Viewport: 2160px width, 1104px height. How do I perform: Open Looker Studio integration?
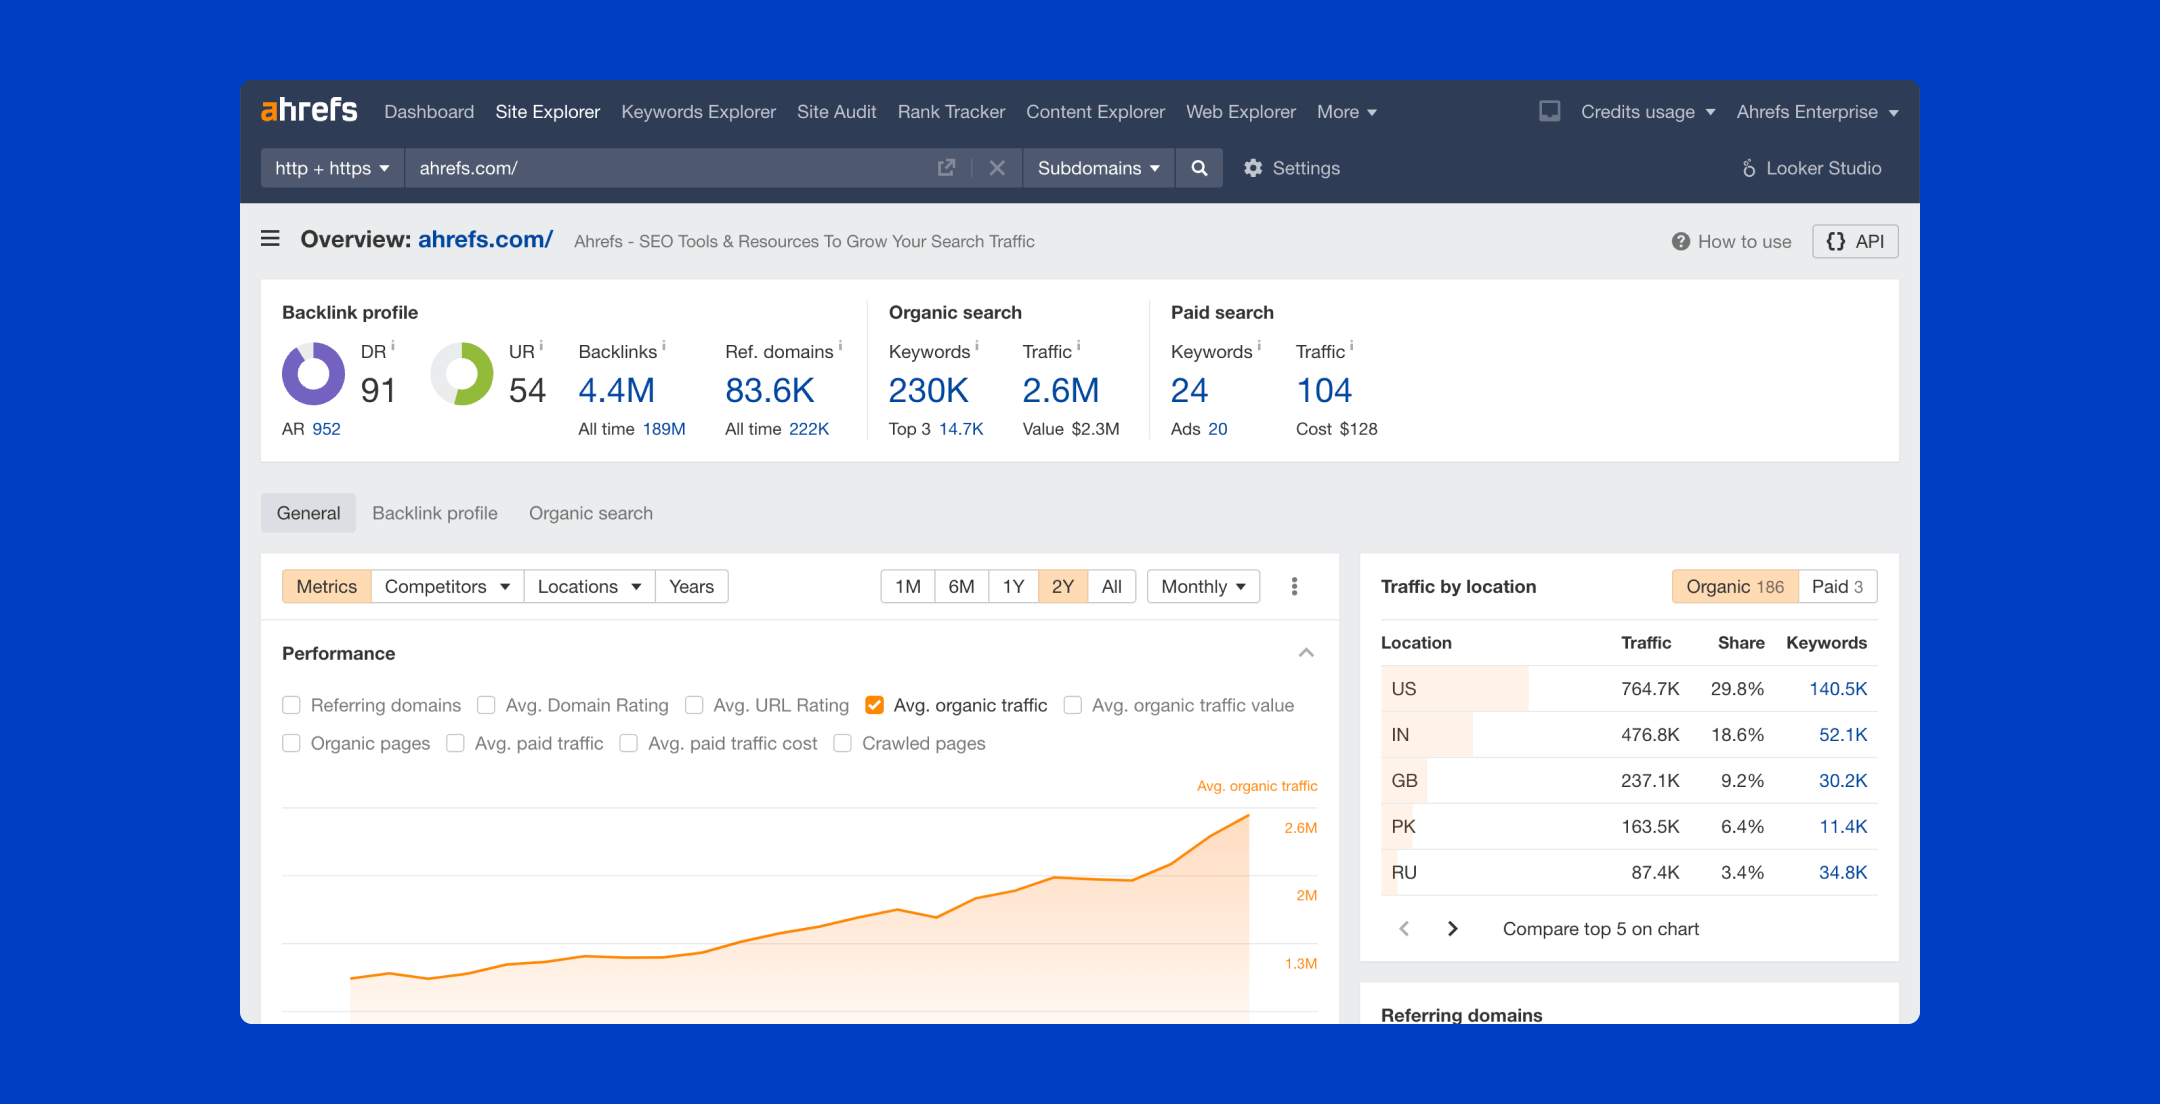click(1811, 168)
